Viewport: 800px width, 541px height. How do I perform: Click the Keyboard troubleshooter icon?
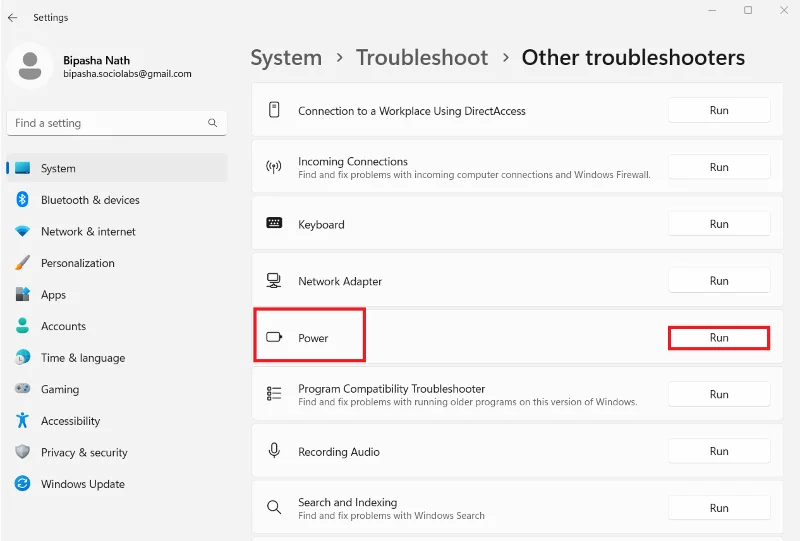point(274,223)
